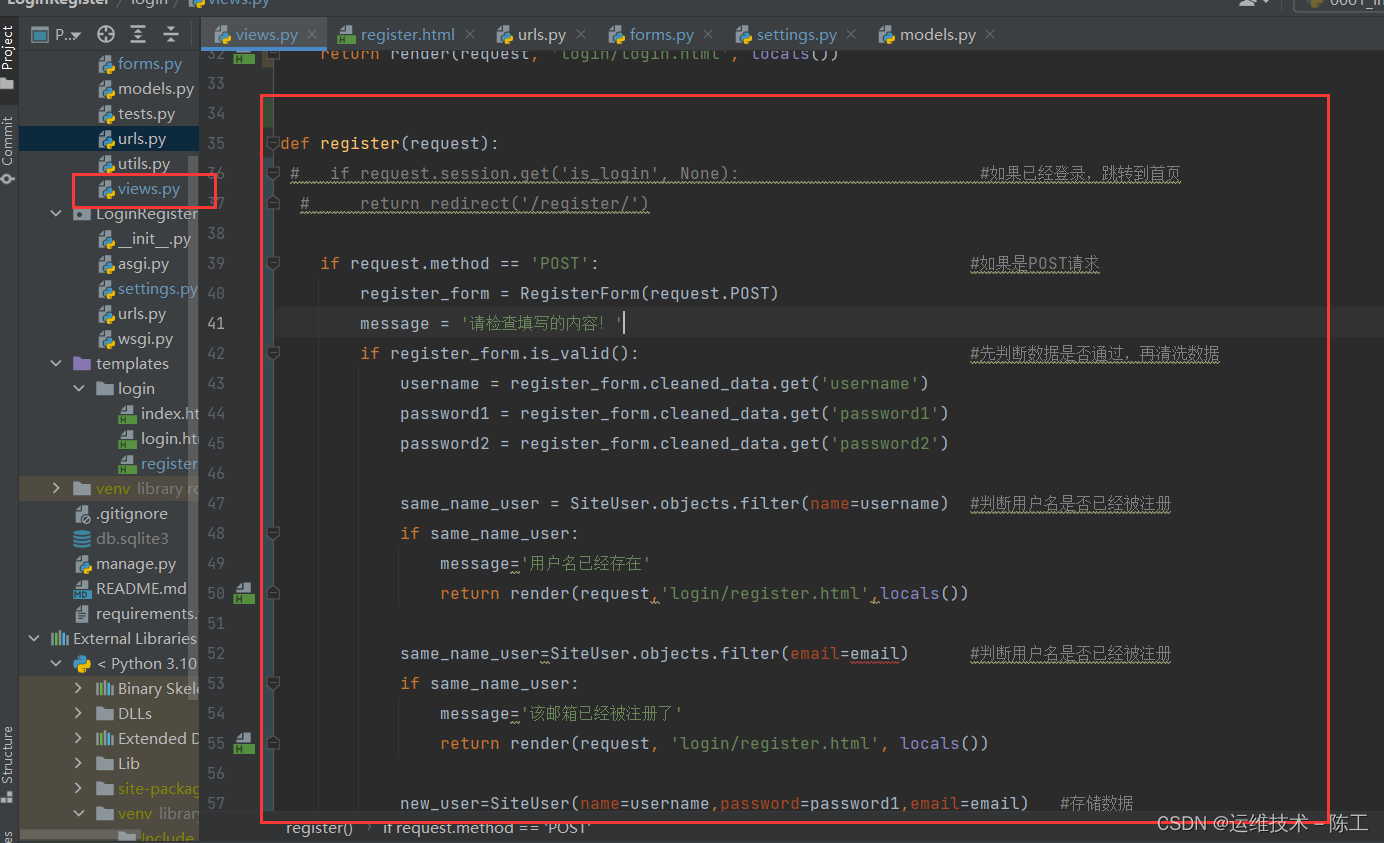Toggle fold marker on commented line 36
Screen dimensions: 1384x843
pyautogui.click(x=273, y=173)
